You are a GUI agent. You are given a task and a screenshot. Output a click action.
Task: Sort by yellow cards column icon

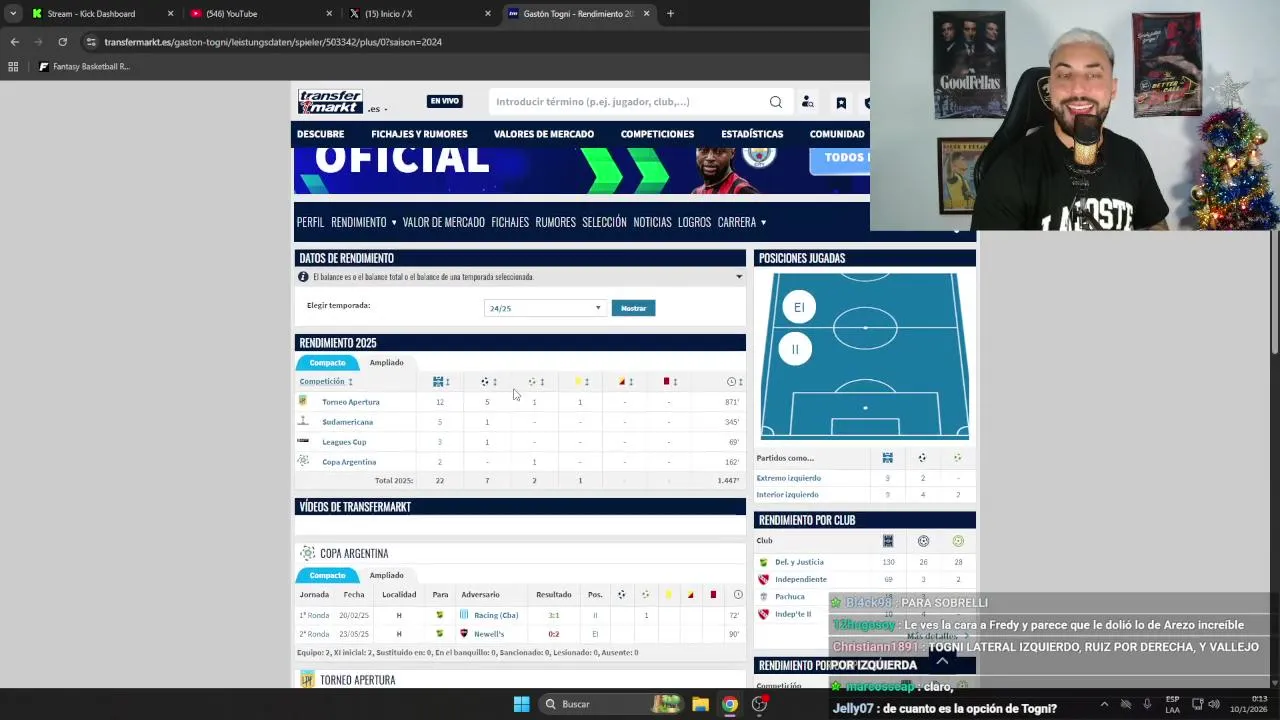(578, 382)
